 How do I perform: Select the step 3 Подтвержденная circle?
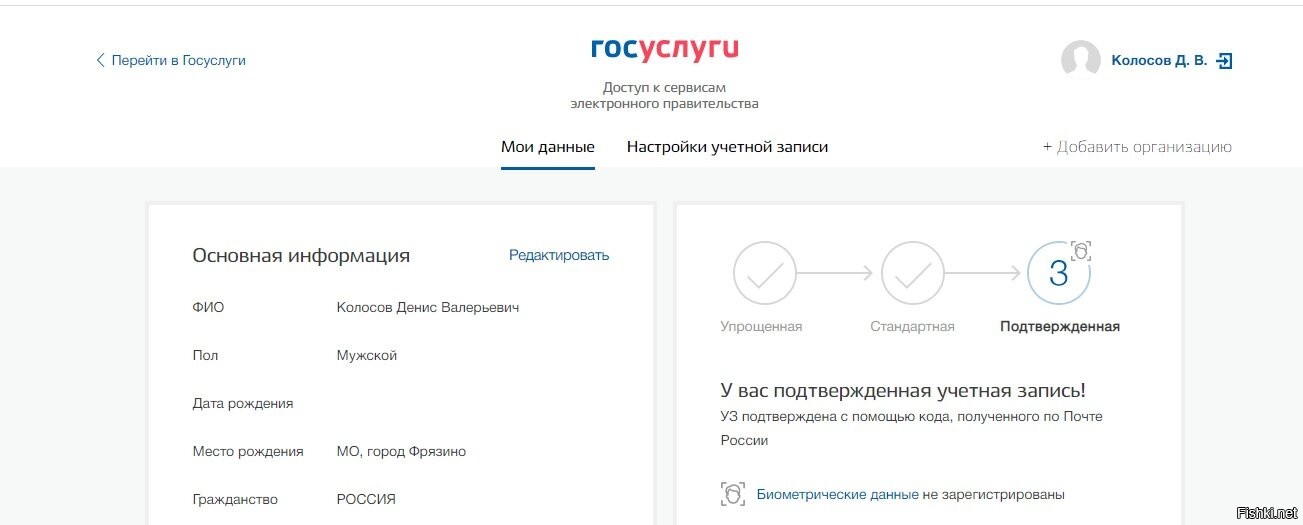[1059, 273]
